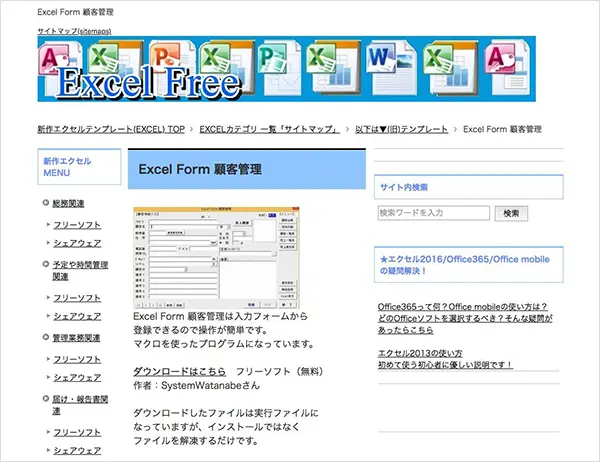Open 以下は▼(旧)テンプレート breadcrumb link
The height and width of the screenshot is (462, 600).
click(398, 129)
